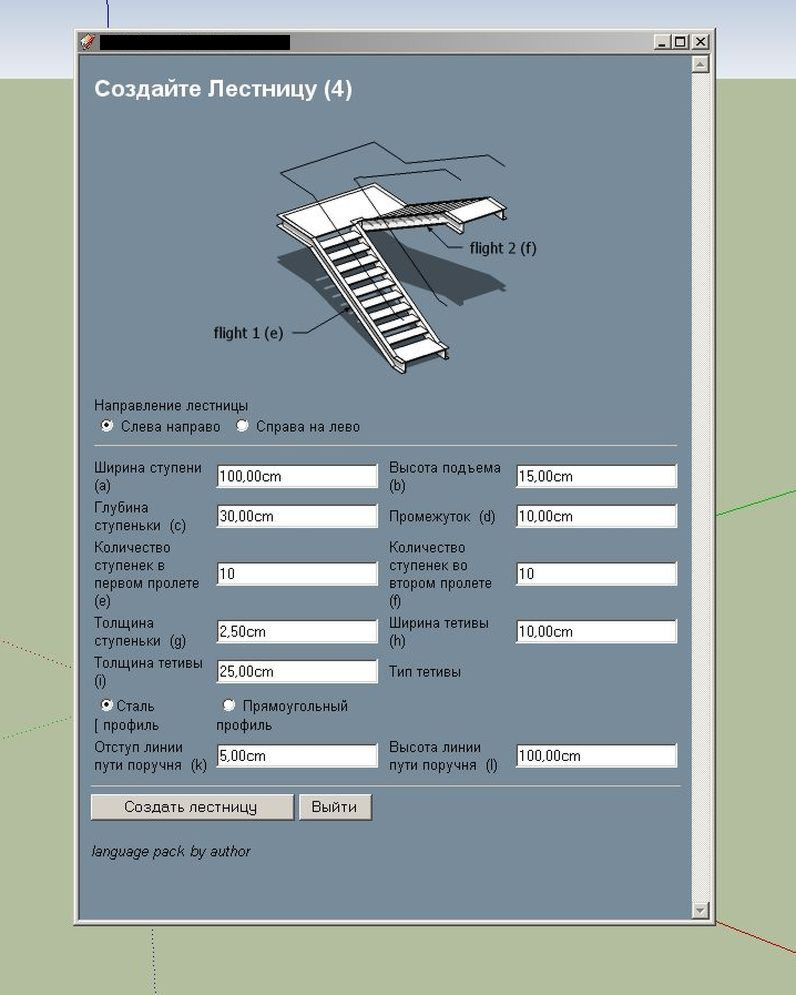Click the 'Выйти' button
Viewport: 796px width, 995px height.
click(x=335, y=807)
